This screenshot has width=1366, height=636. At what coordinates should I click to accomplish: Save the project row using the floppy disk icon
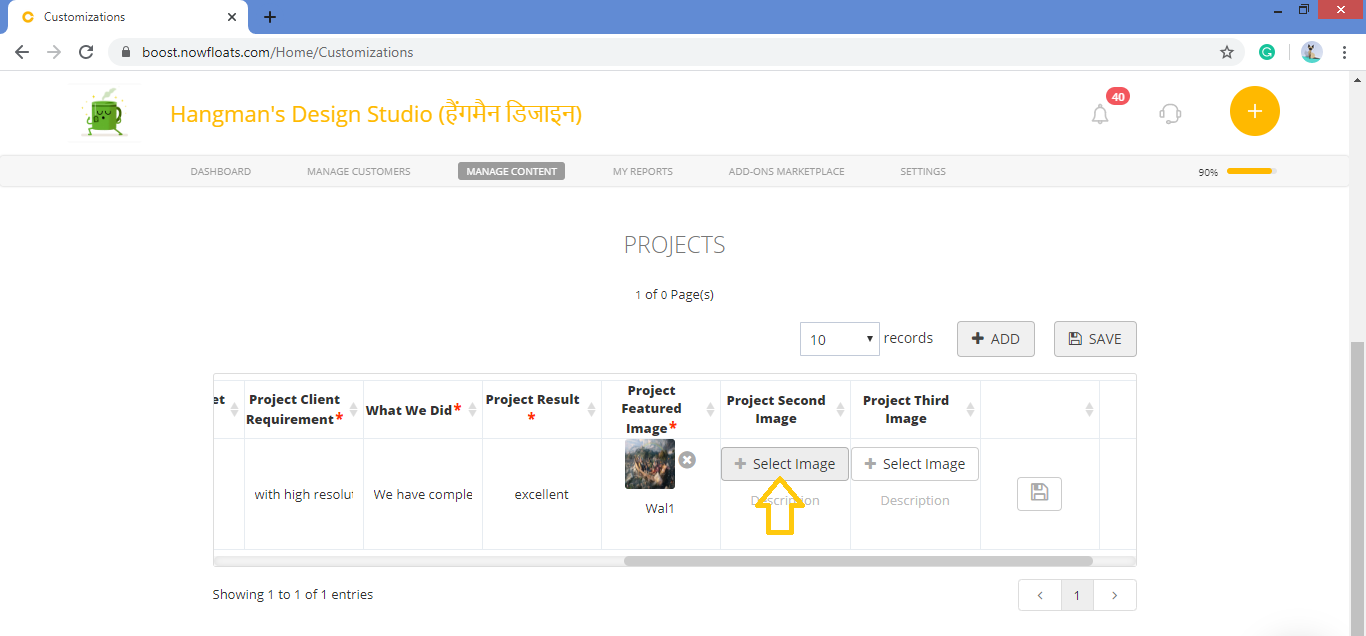1039,493
